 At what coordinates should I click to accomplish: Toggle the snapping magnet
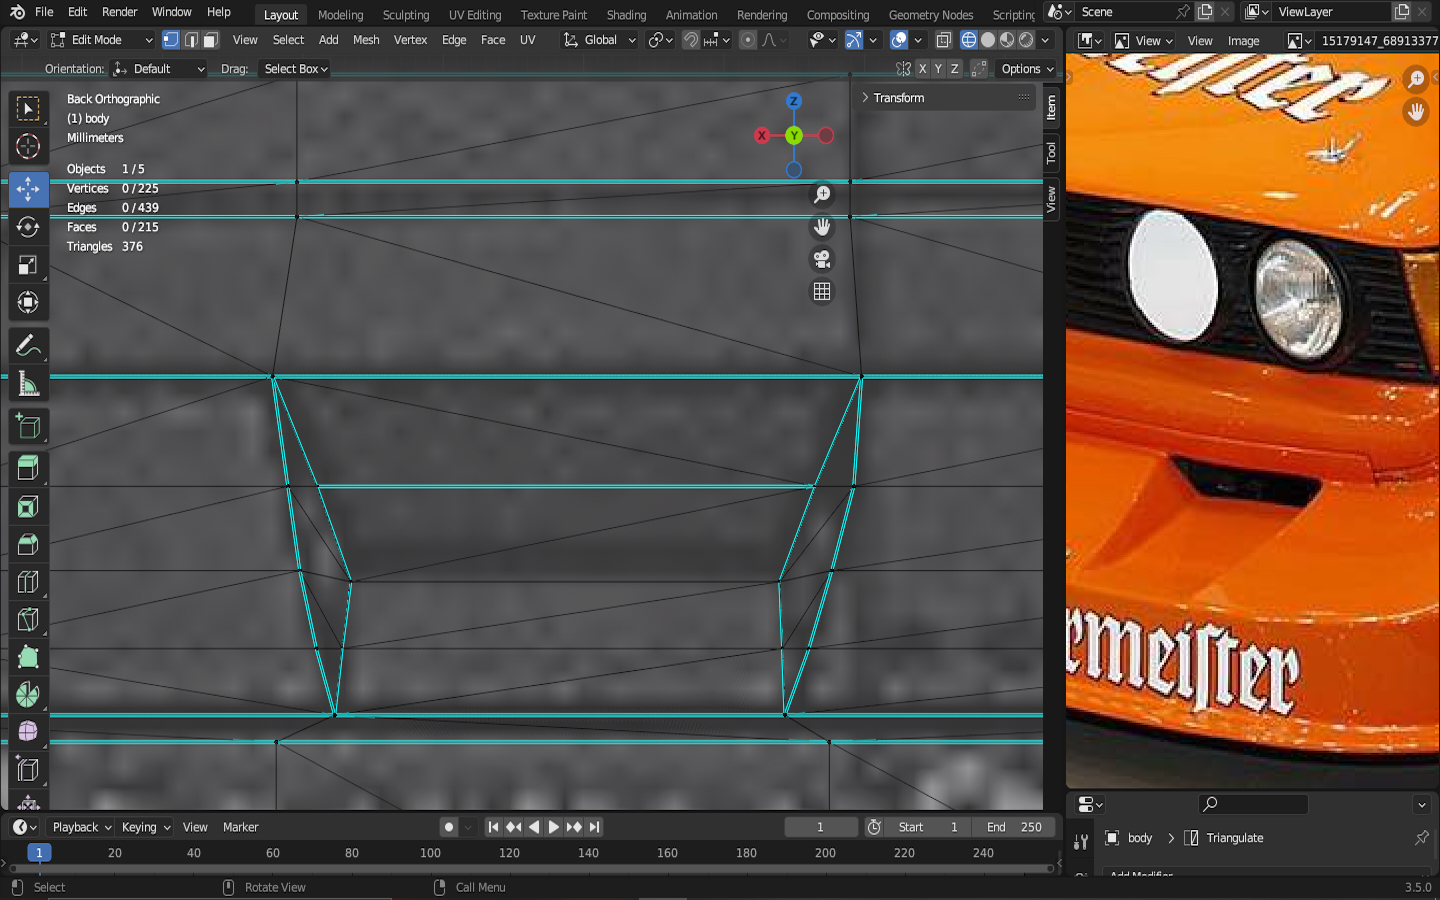click(x=691, y=40)
